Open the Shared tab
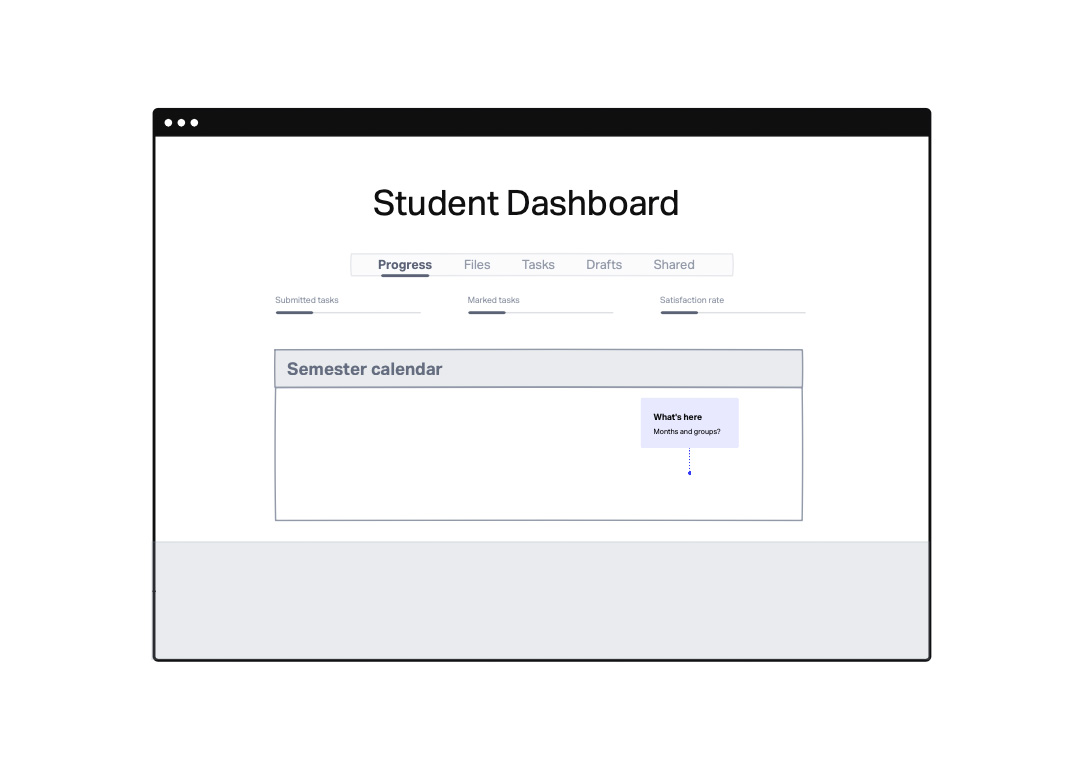The width and height of the screenshot is (1083, 769). tap(674, 265)
